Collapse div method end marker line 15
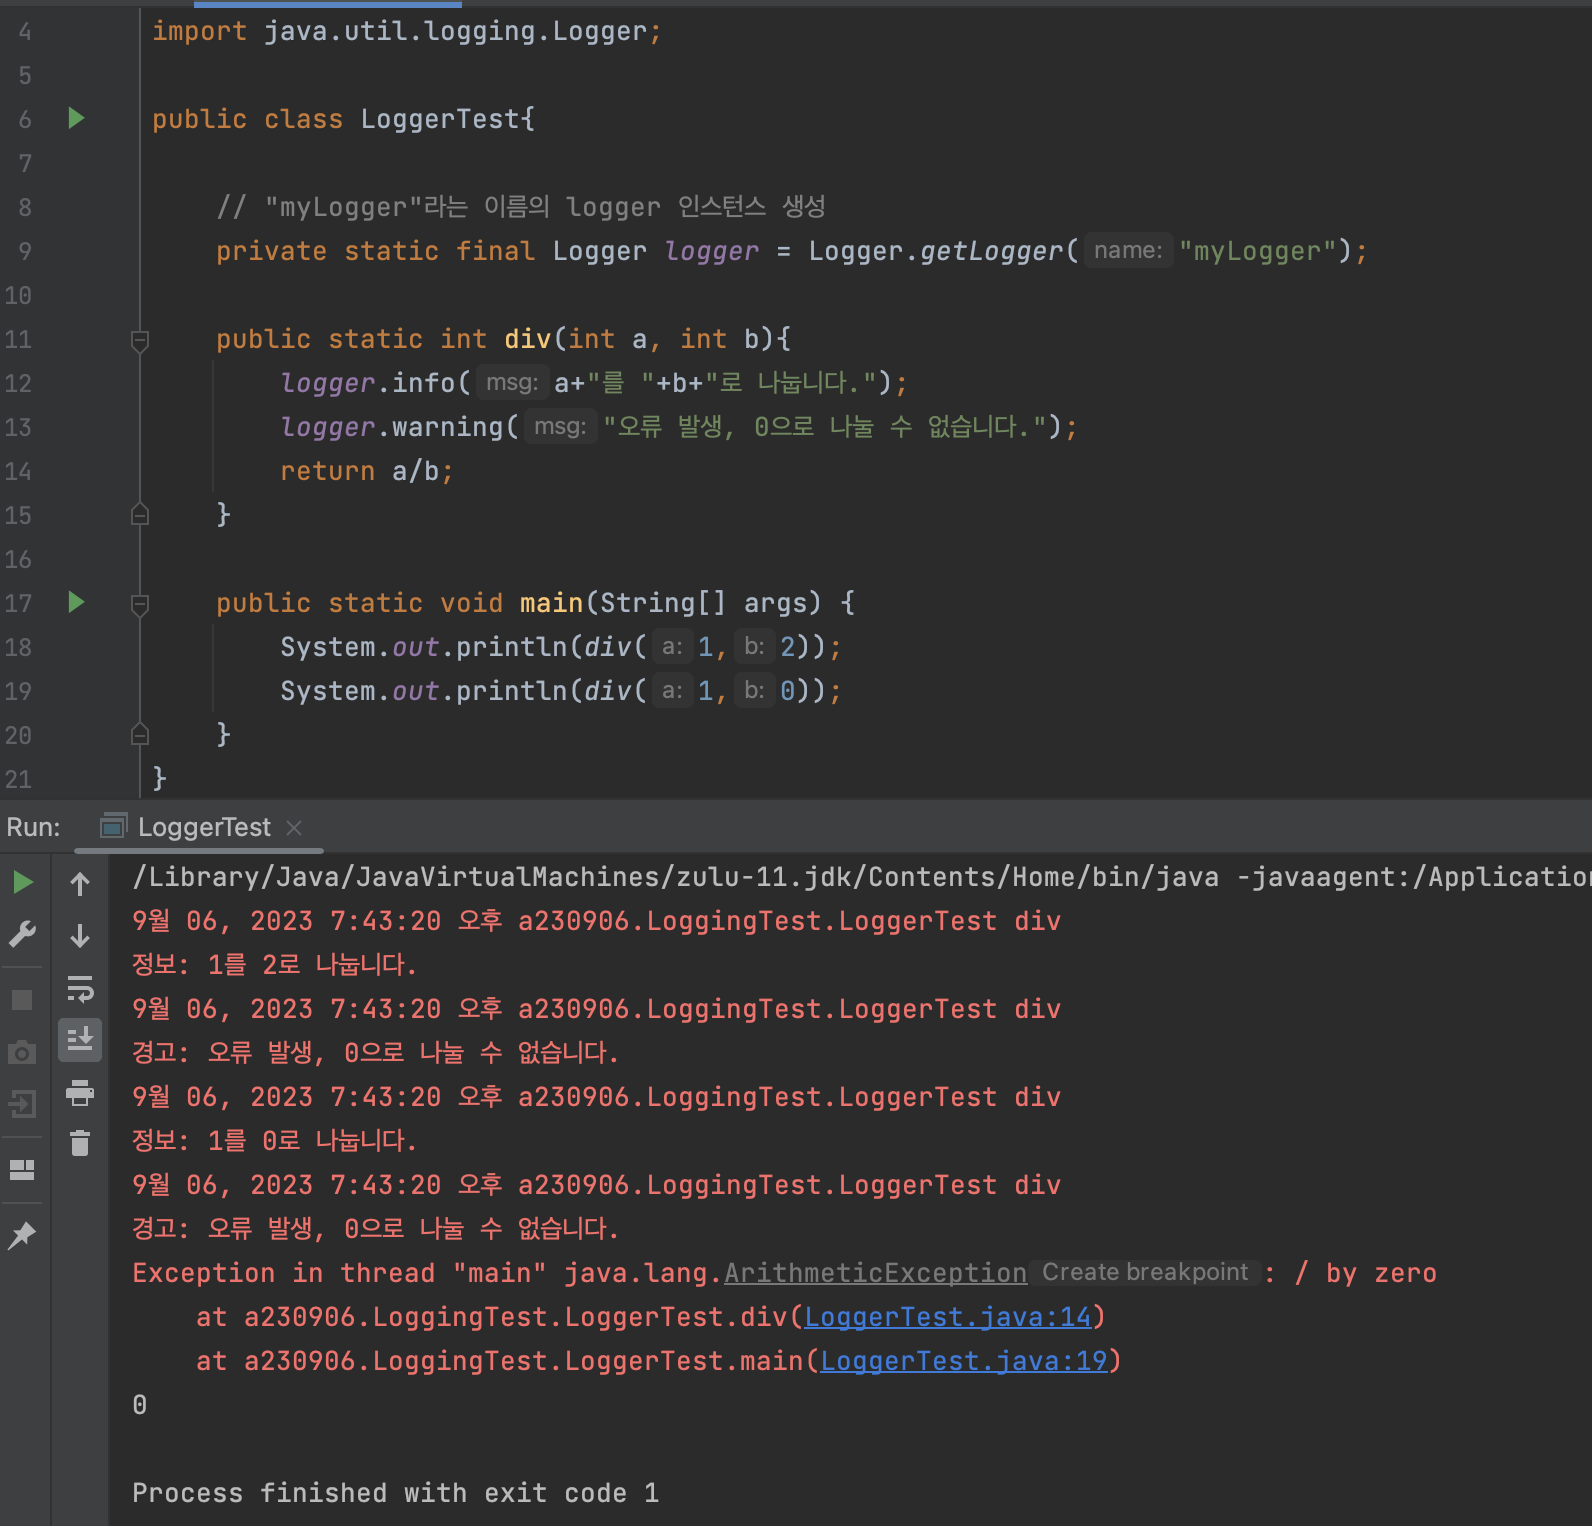The image size is (1592, 1526). pos(140,514)
